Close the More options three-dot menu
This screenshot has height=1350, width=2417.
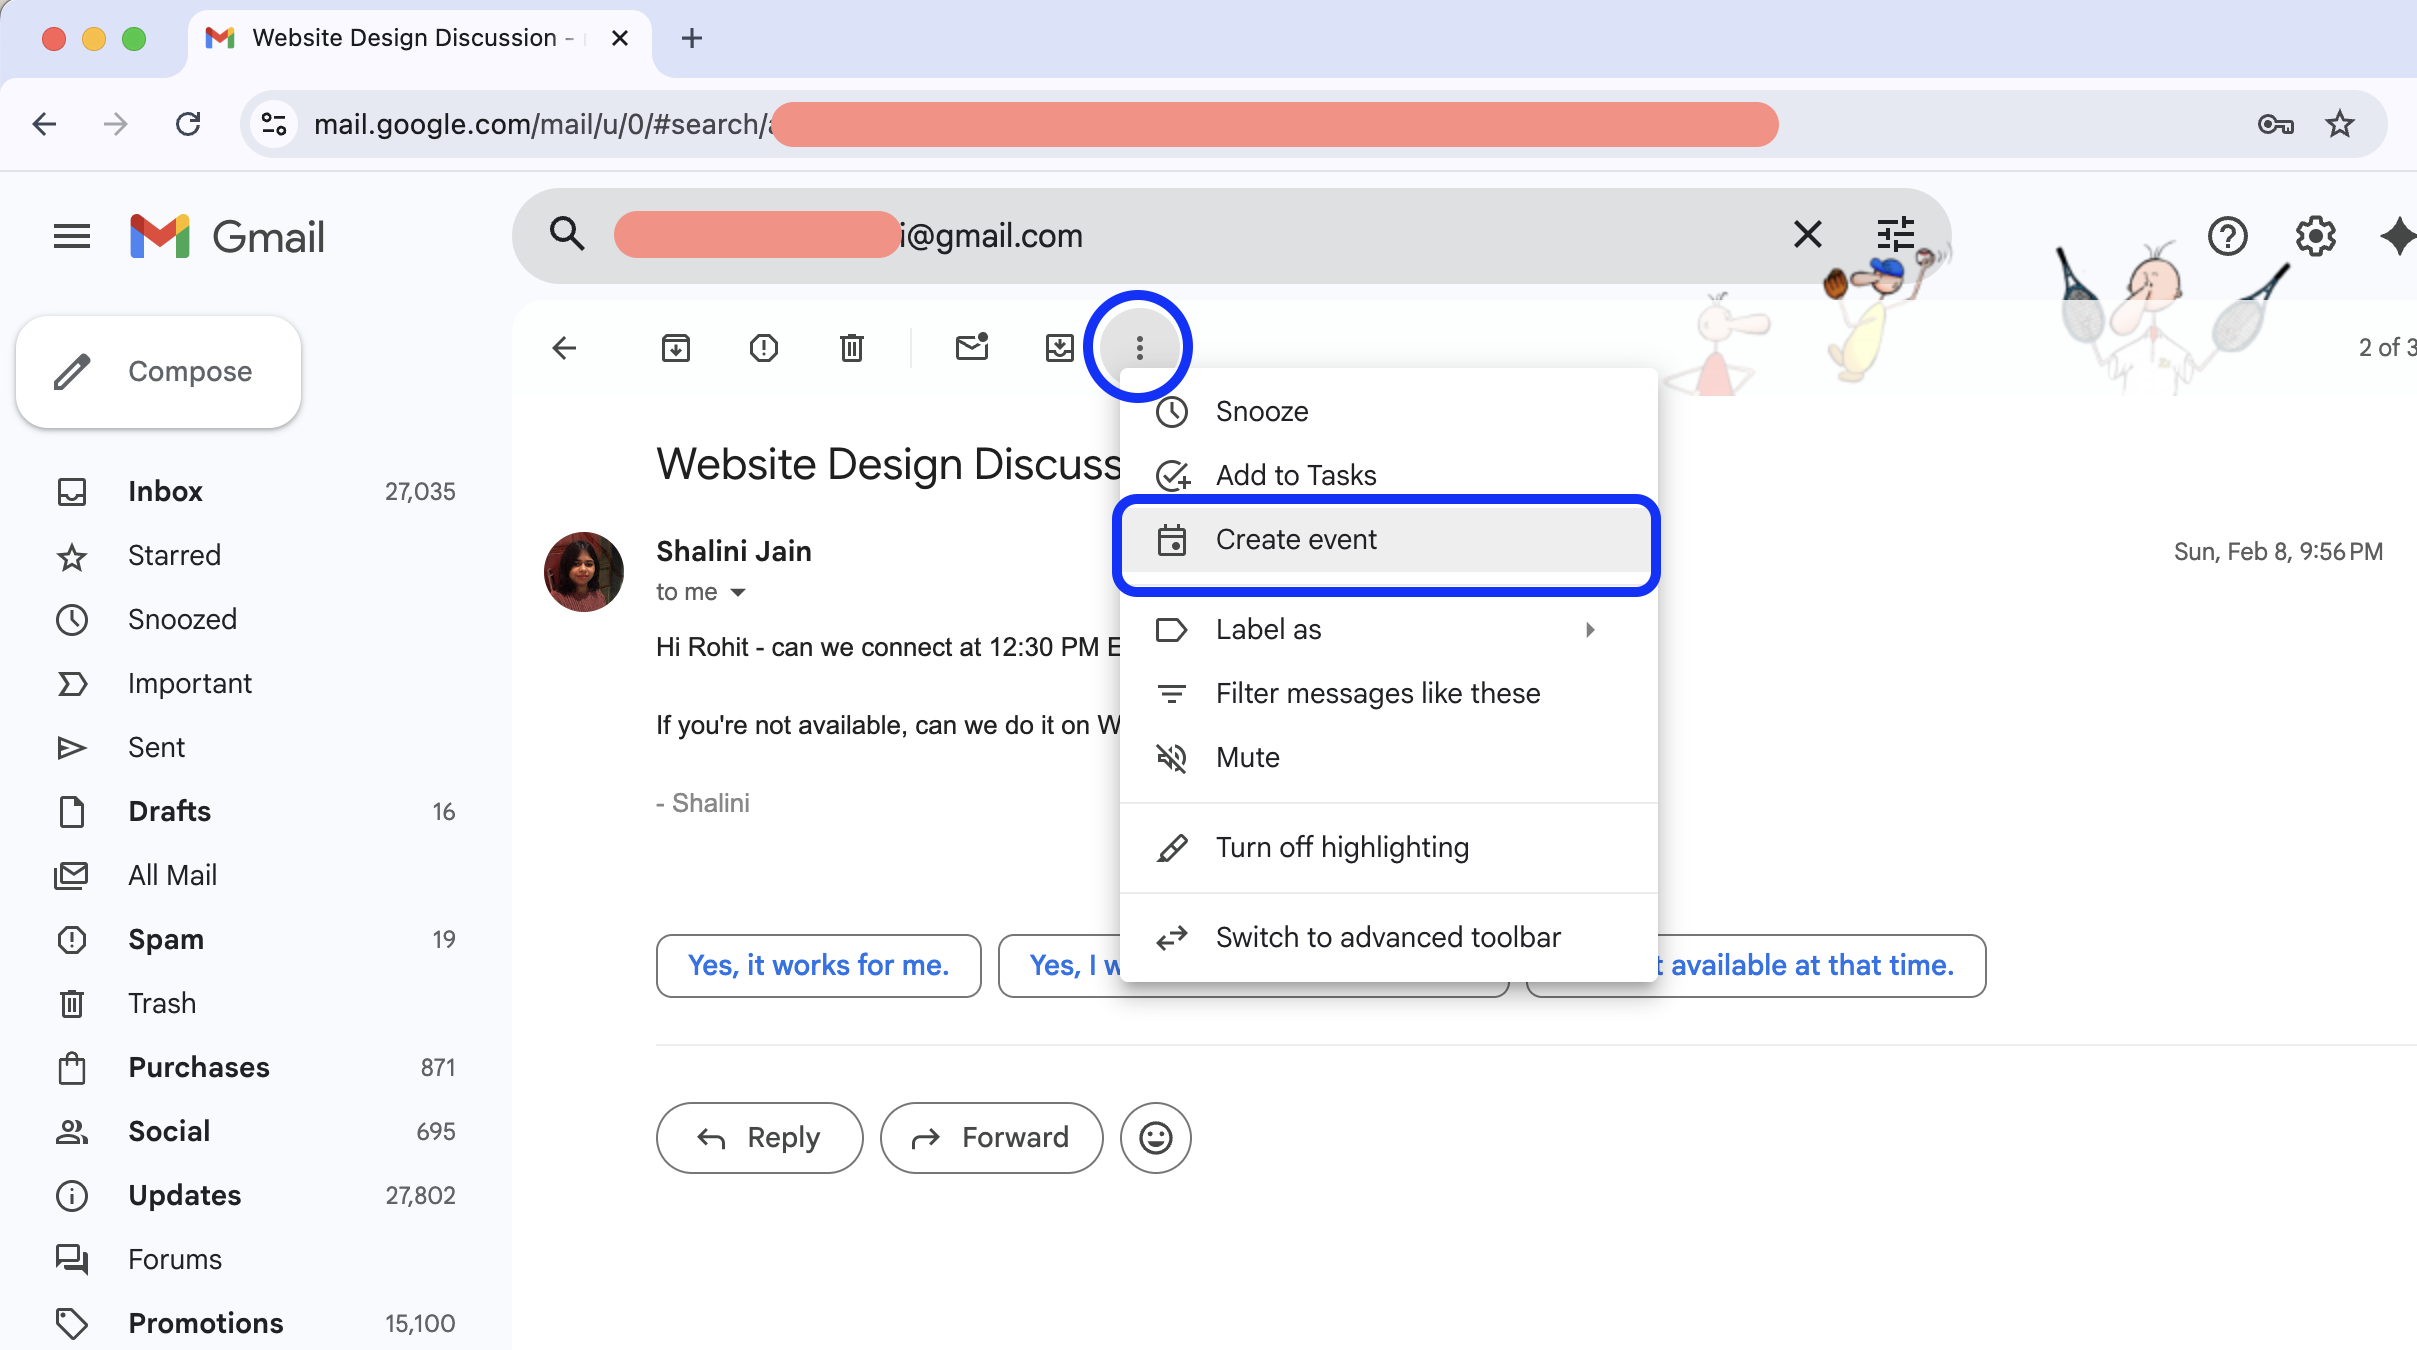pos(1139,348)
